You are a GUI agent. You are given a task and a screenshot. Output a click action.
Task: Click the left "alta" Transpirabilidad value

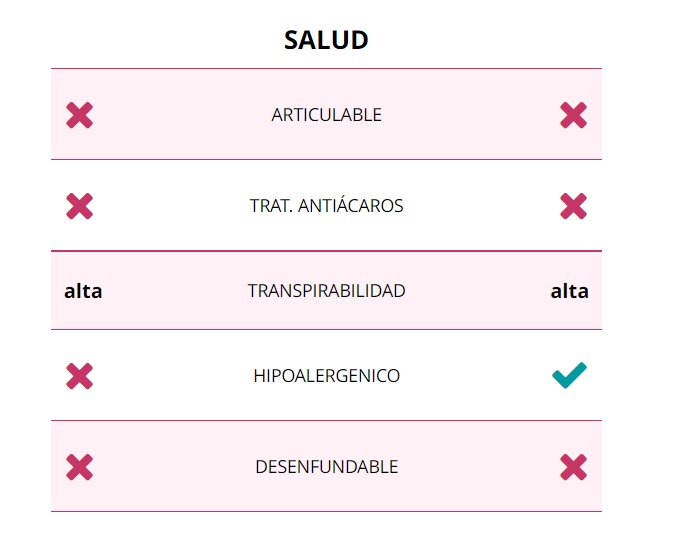coord(83,292)
